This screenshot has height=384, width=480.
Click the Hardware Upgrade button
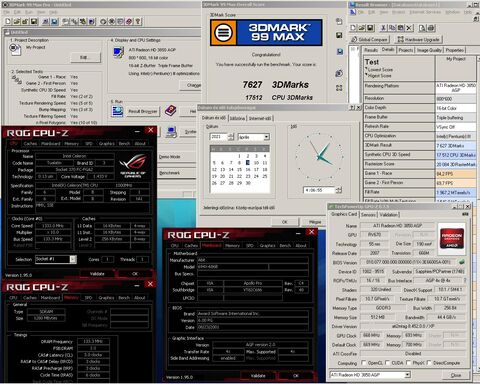pos(419,39)
